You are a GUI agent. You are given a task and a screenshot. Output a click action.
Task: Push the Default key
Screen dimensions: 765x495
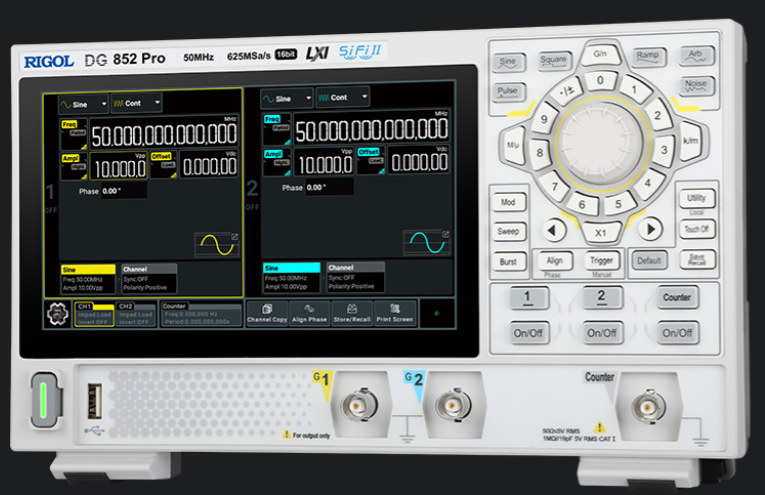(649, 260)
